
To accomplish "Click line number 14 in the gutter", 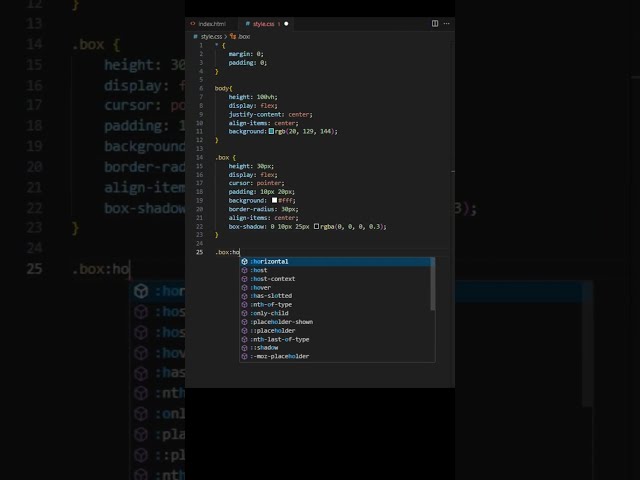I will tap(200, 158).
